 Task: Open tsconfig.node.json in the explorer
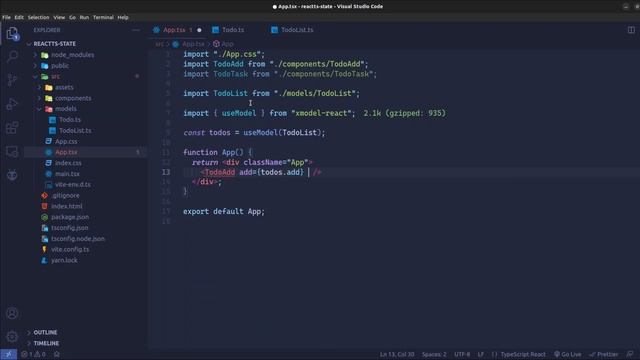pos(78,239)
